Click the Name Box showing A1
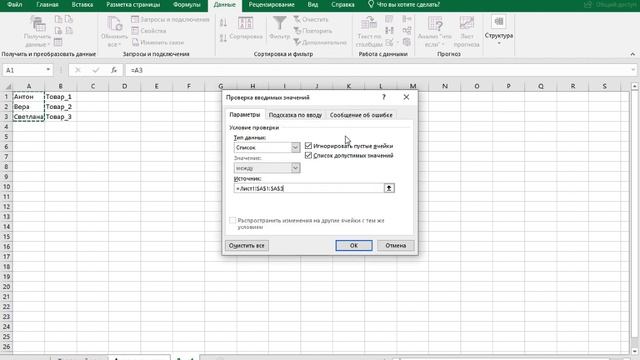640x360 pixels. click(23, 70)
